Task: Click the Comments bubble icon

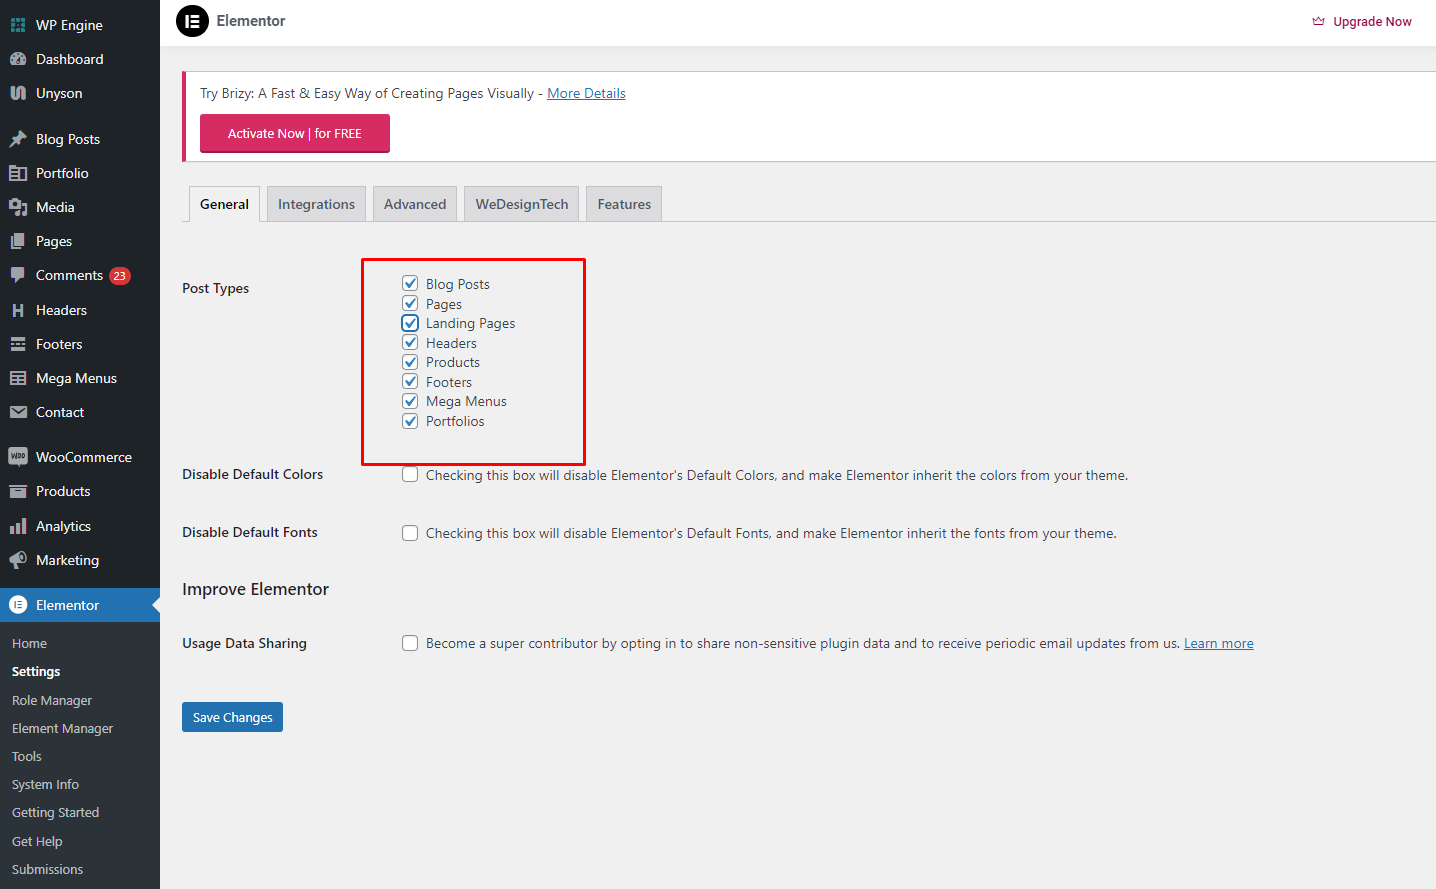Action: click(x=18, y=275)
